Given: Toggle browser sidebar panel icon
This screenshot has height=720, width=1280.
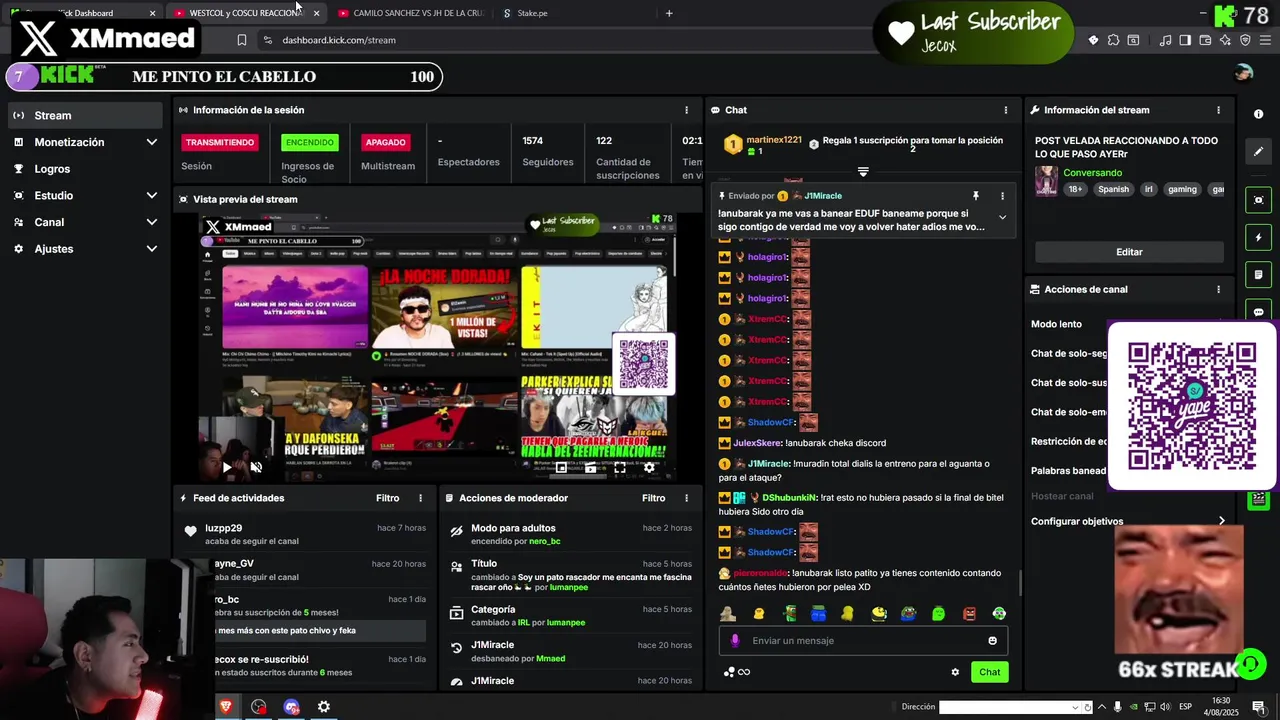Looking at the screenshot, I should (x=1185, y=40).
